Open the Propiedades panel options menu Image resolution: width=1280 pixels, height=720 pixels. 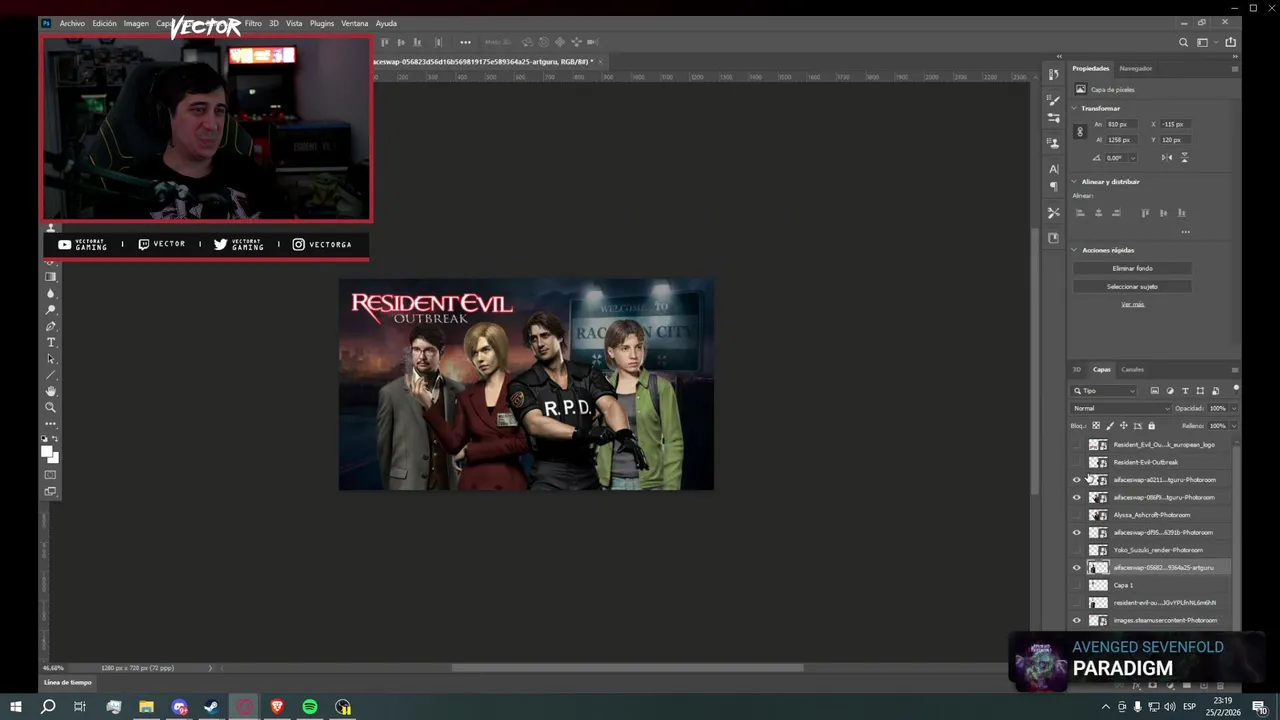click(1234, 68)
